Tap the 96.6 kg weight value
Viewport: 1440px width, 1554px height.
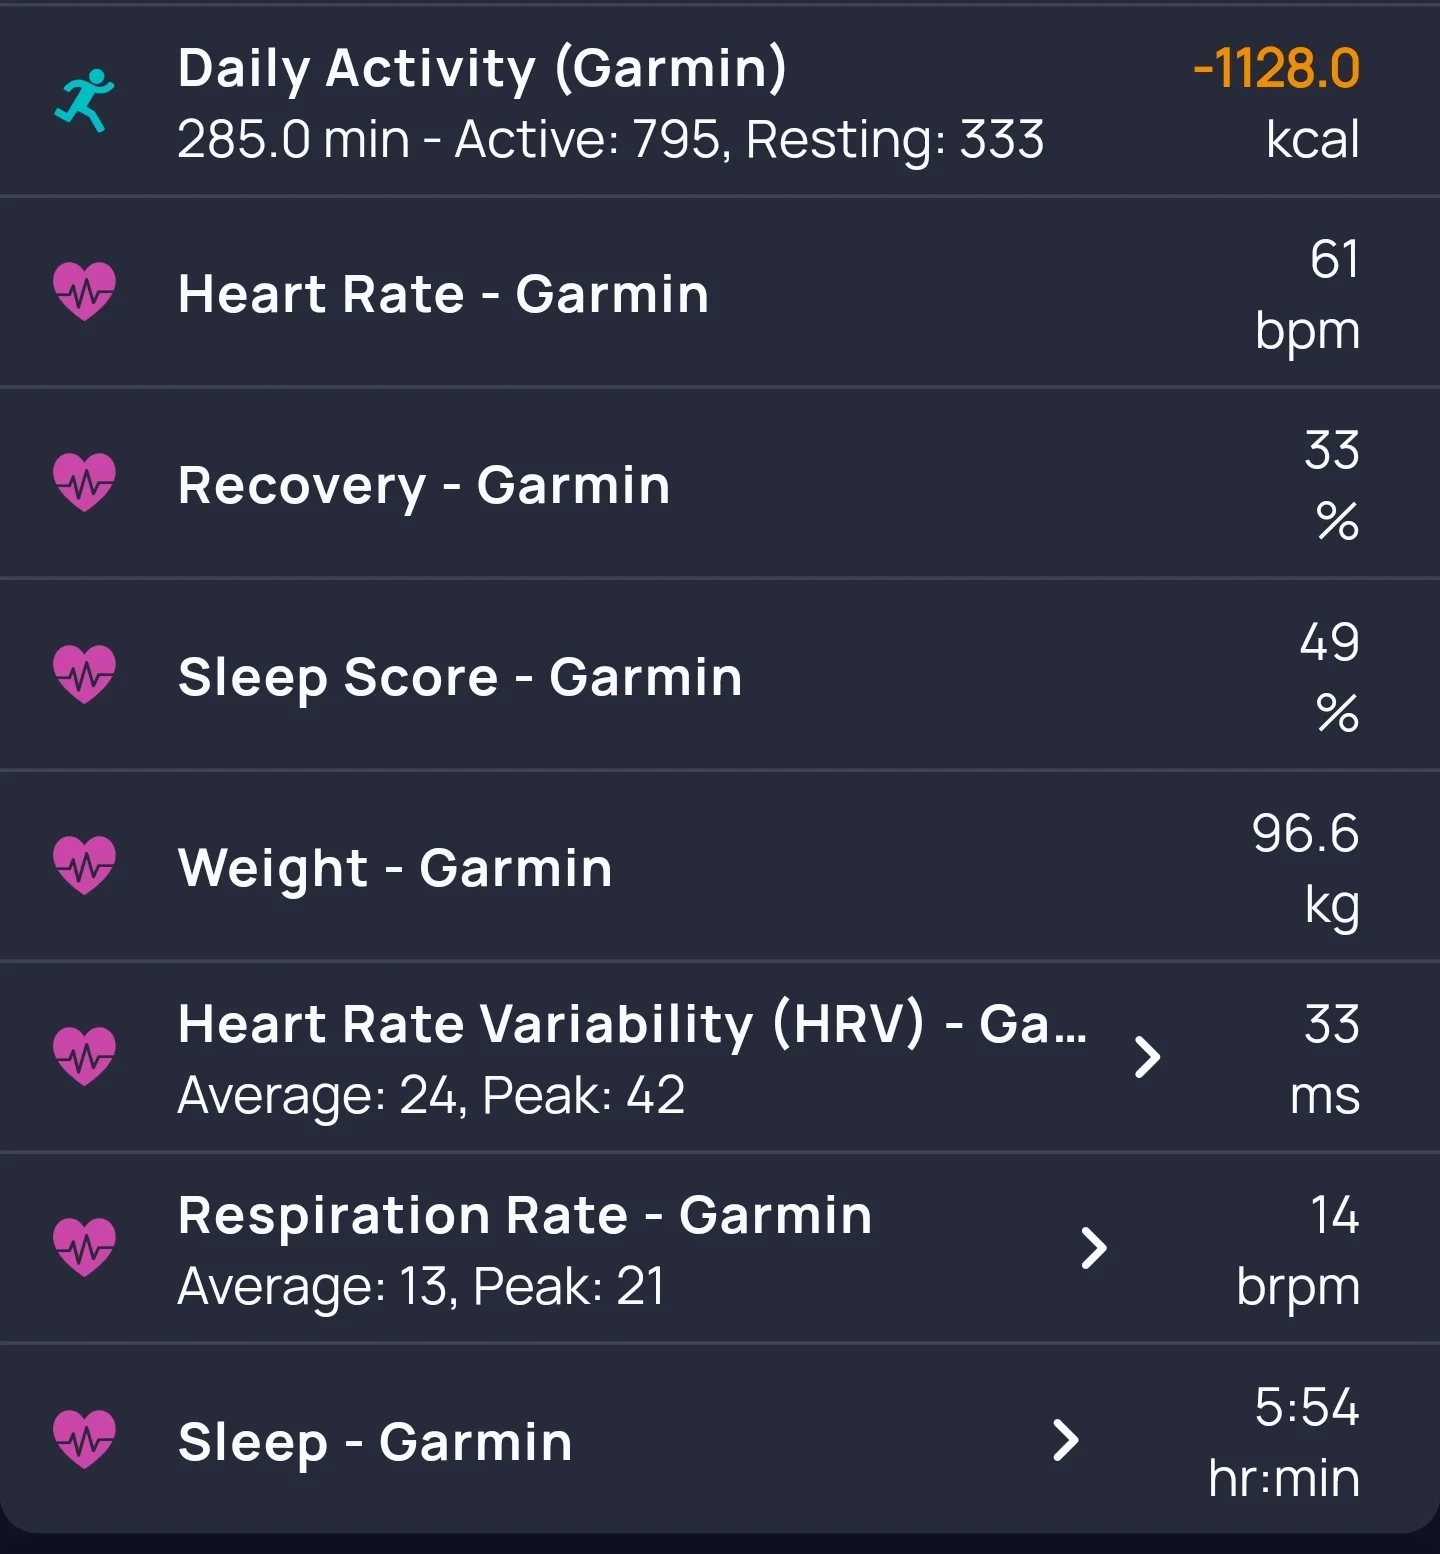[x=1305, y=869]
